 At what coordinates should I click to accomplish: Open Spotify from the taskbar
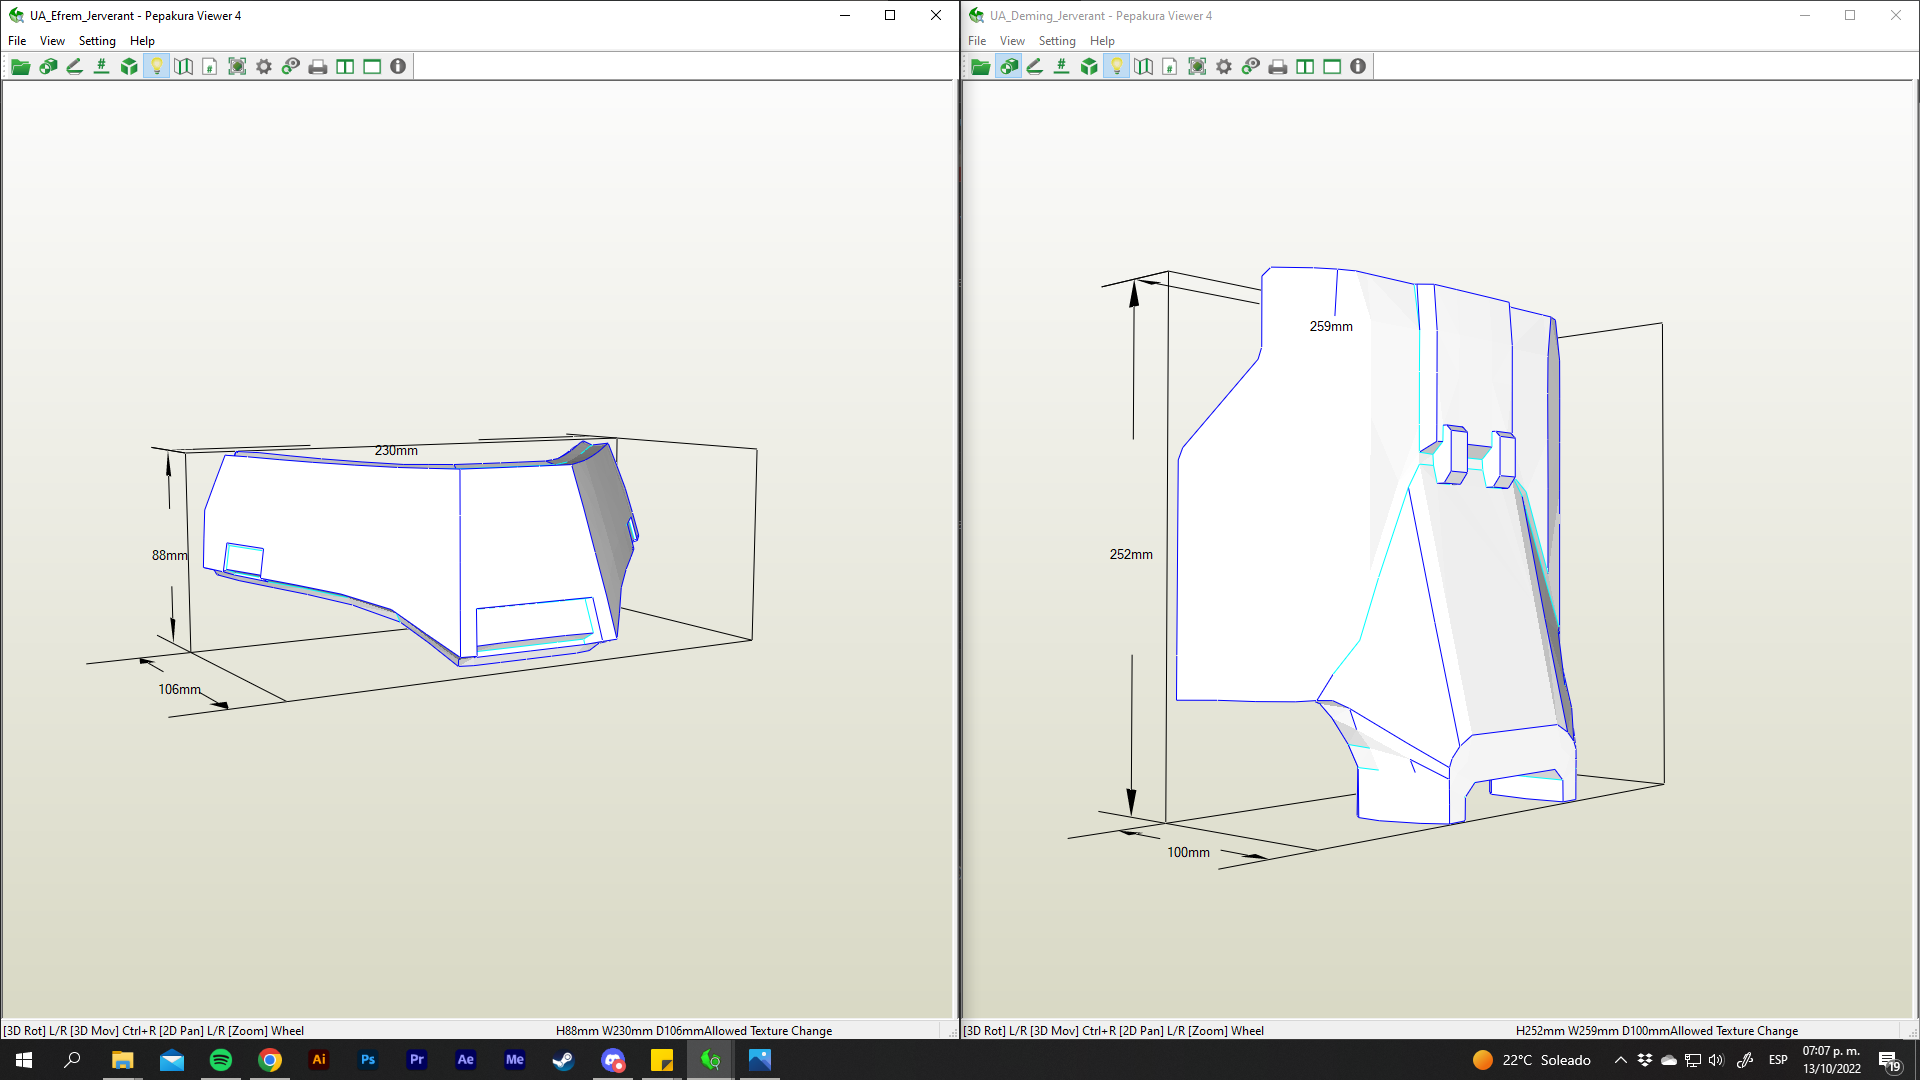click(221, 1060)
